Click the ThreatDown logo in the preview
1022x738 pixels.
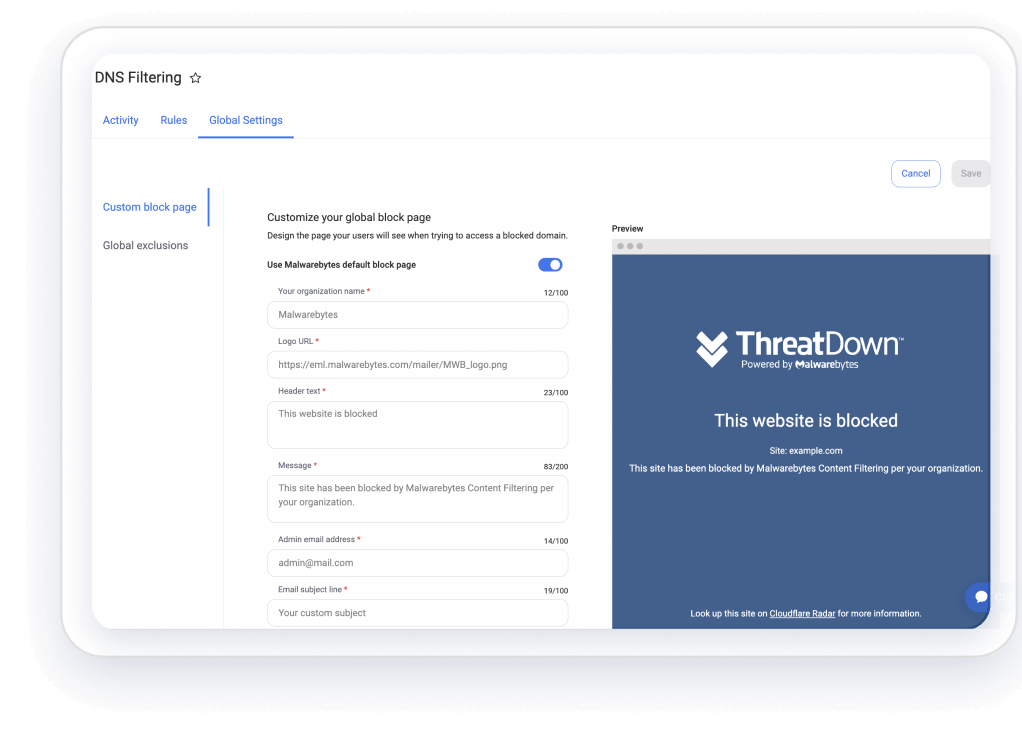coord(800,349)
